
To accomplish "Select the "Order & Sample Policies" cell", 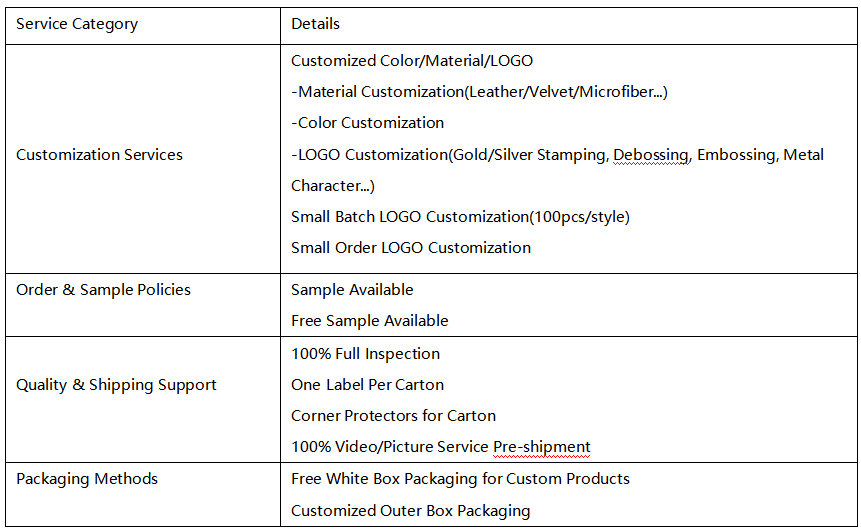I will pyautogui.click(x=103, y=290).
